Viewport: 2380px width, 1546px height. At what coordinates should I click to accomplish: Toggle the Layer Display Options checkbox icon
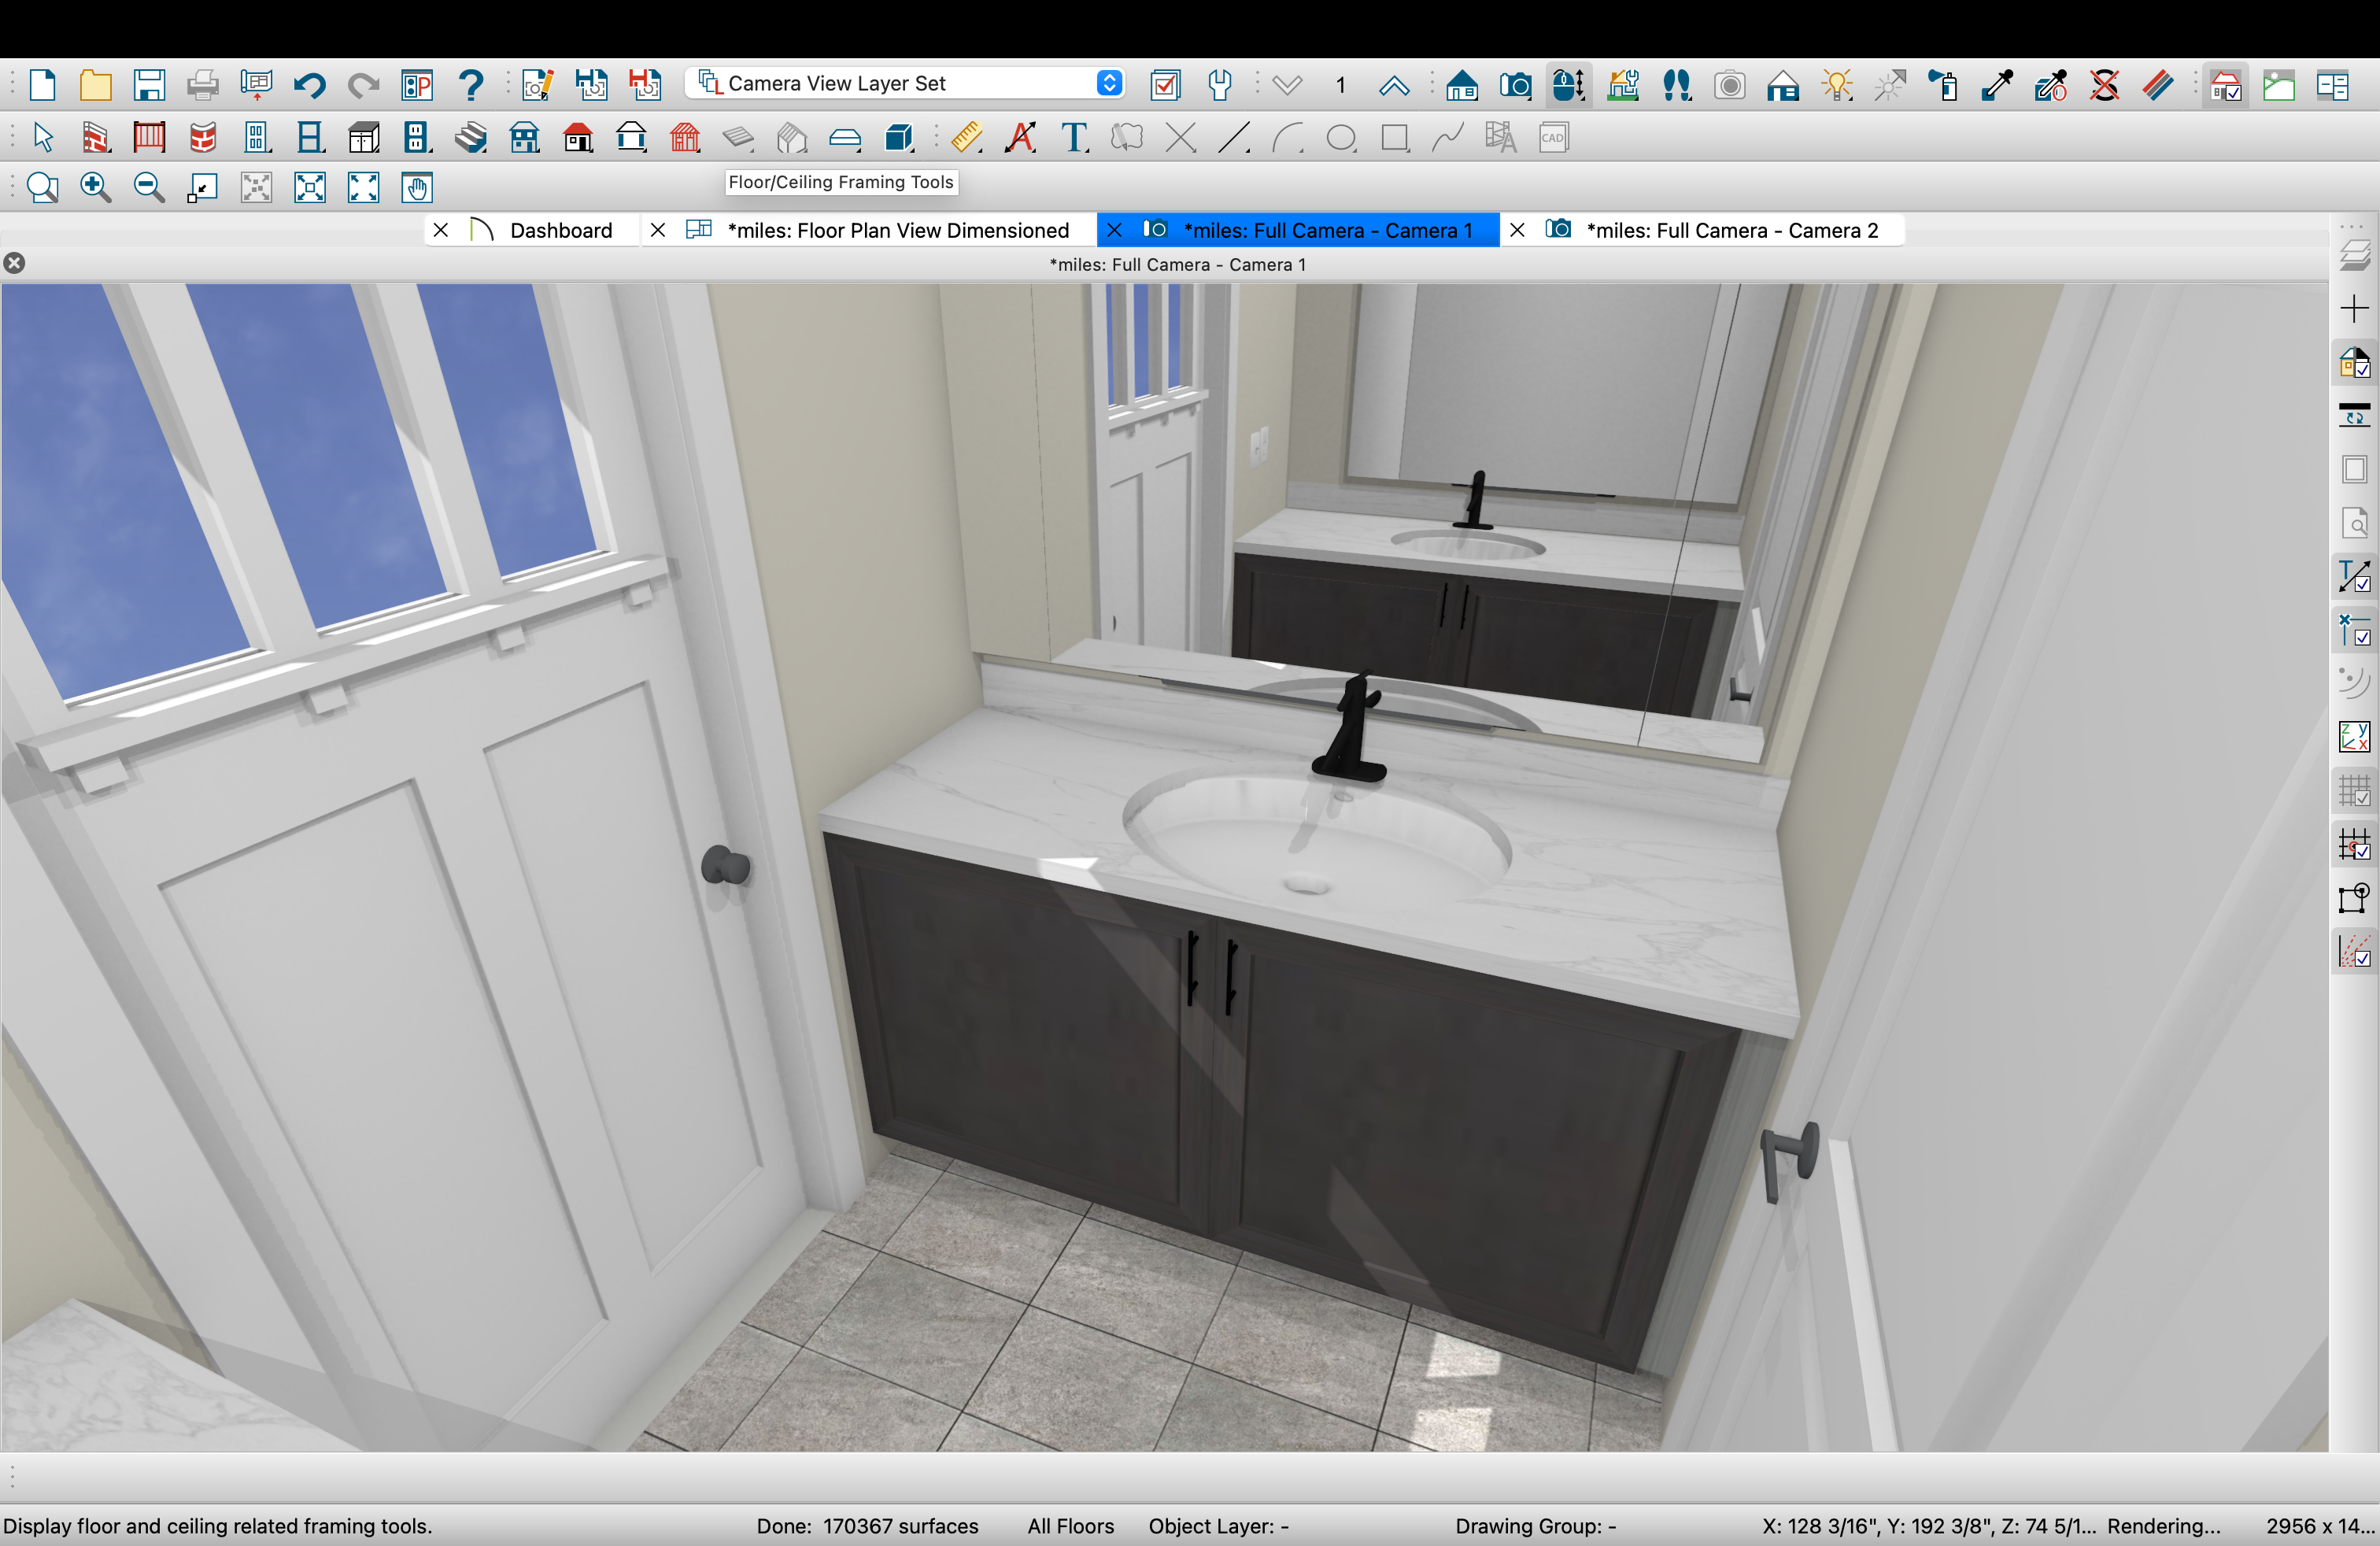(1165, 85)
